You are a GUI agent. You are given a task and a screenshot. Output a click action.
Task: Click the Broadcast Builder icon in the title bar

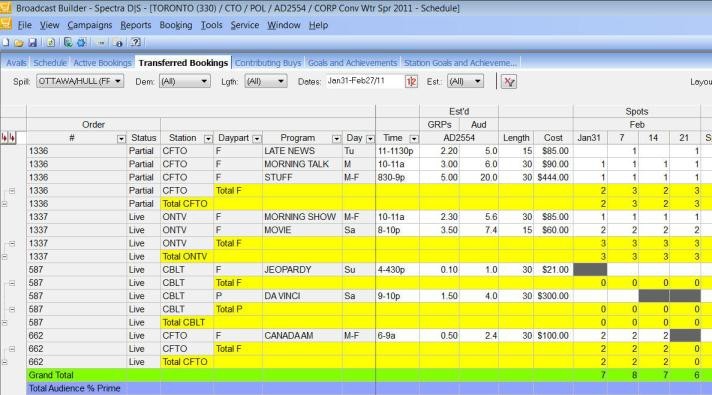(5, 8)
